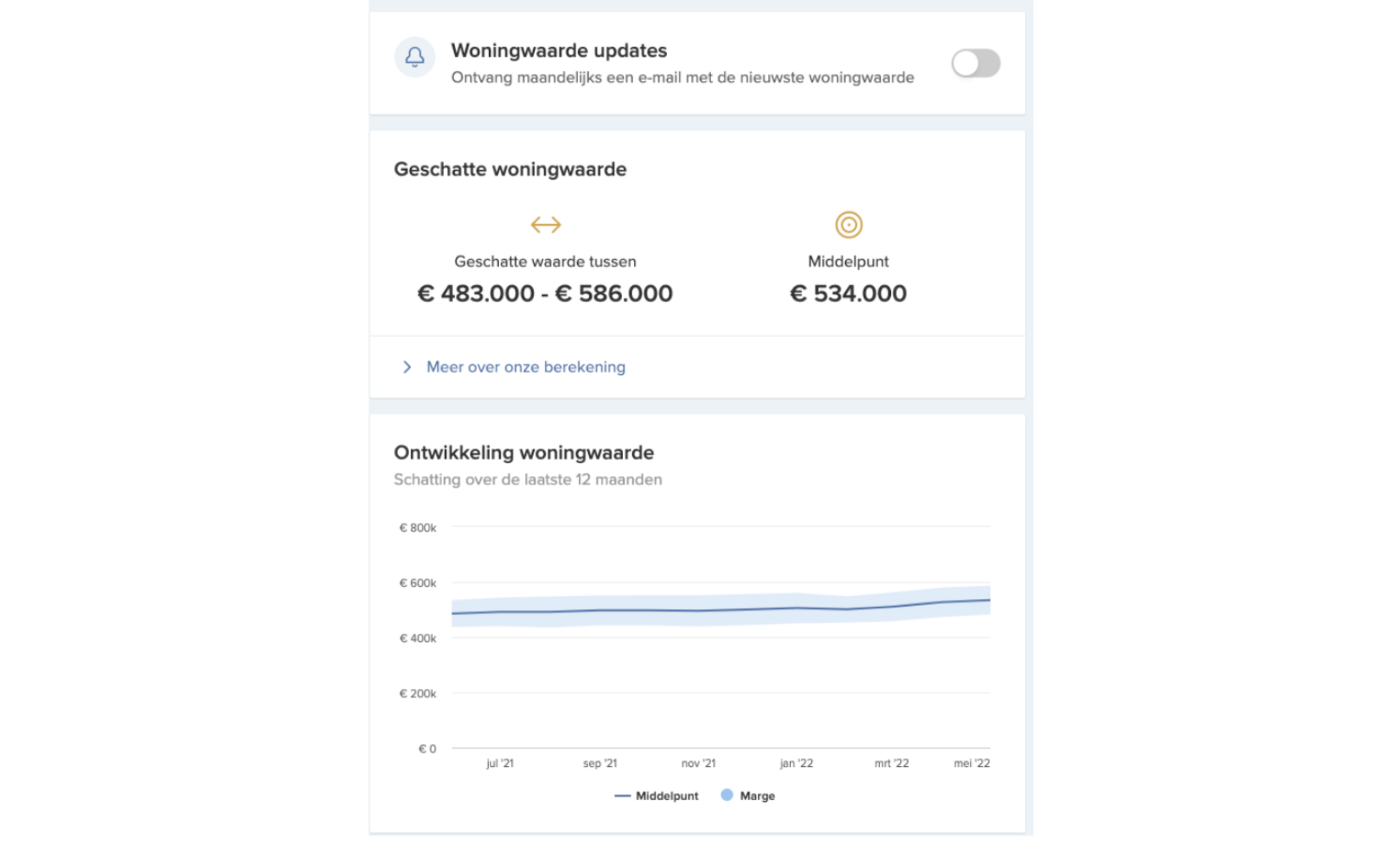1400x850 pixels.
Task: Click the jul '21 axis label
Action: point(500,764)
